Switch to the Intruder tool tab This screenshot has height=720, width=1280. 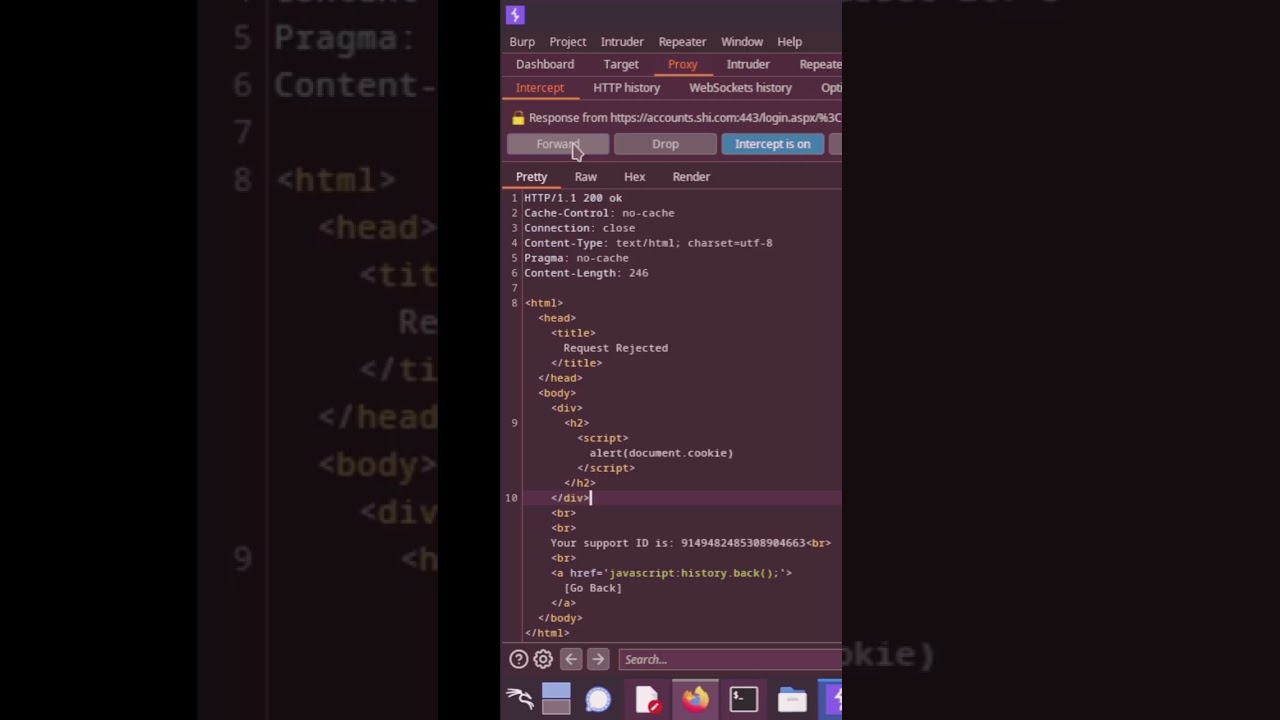pyautogui.click(x=748, y=64)
